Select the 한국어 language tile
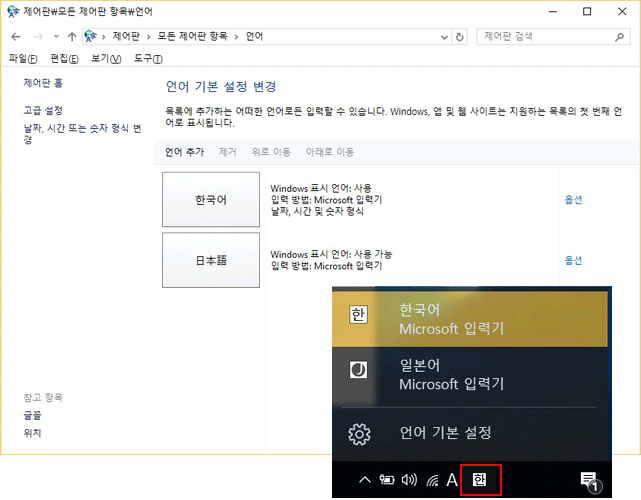 pyautogui.click(x=211, y=200)
